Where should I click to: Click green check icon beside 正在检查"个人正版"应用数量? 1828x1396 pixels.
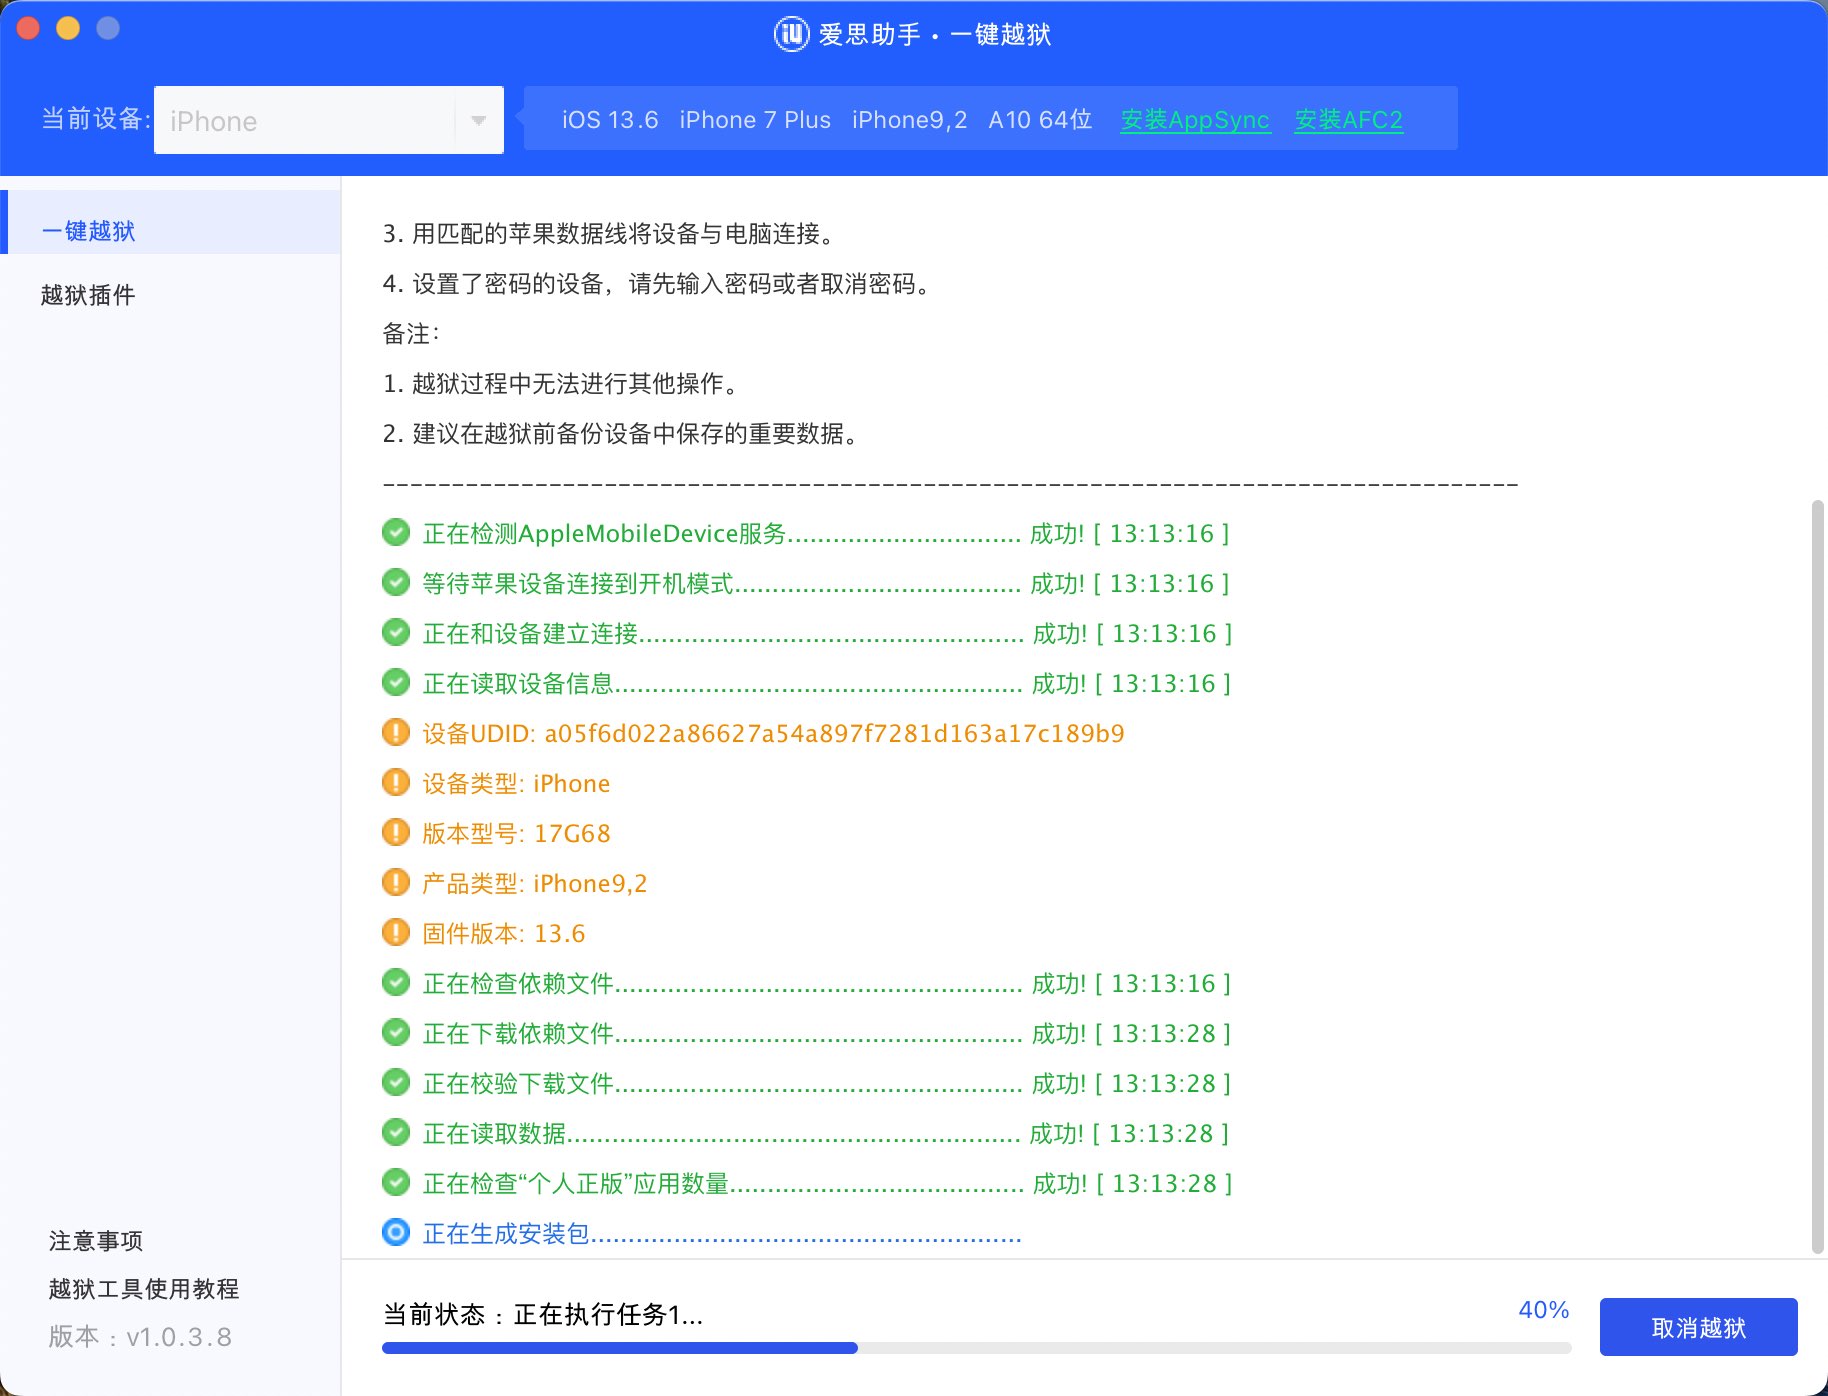pos(396,1182)
